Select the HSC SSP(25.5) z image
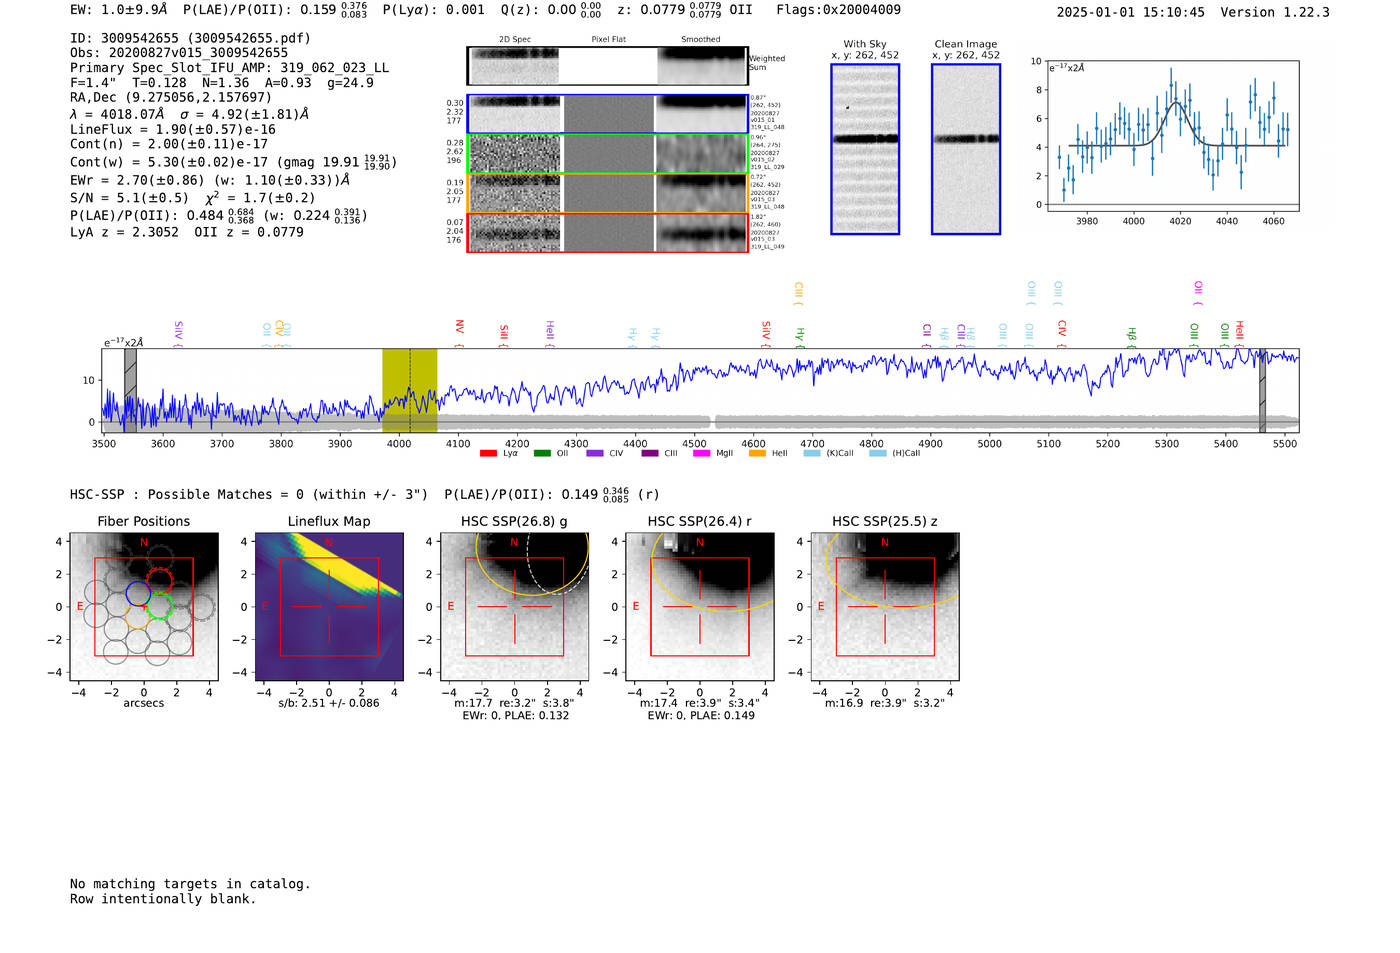 pyautogui.click(x=885, y=607)
